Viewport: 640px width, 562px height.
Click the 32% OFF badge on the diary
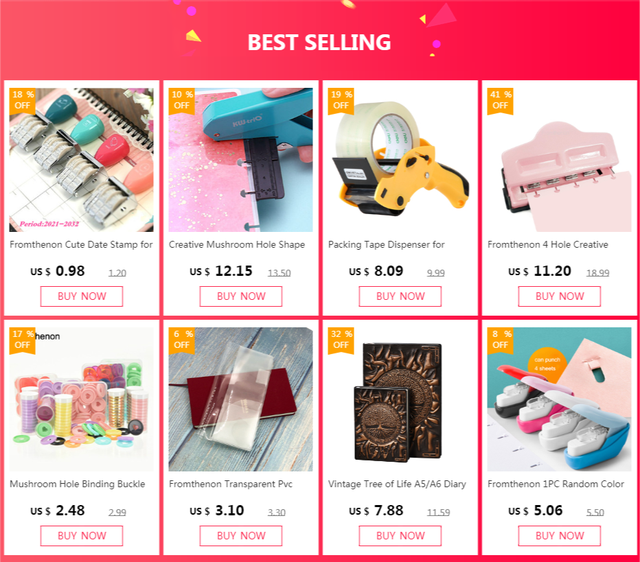pyautogui.click(x=341, y=340)
